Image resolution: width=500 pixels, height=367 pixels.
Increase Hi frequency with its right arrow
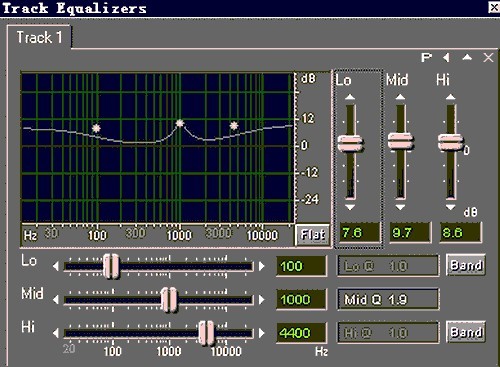tap(262, 333)
